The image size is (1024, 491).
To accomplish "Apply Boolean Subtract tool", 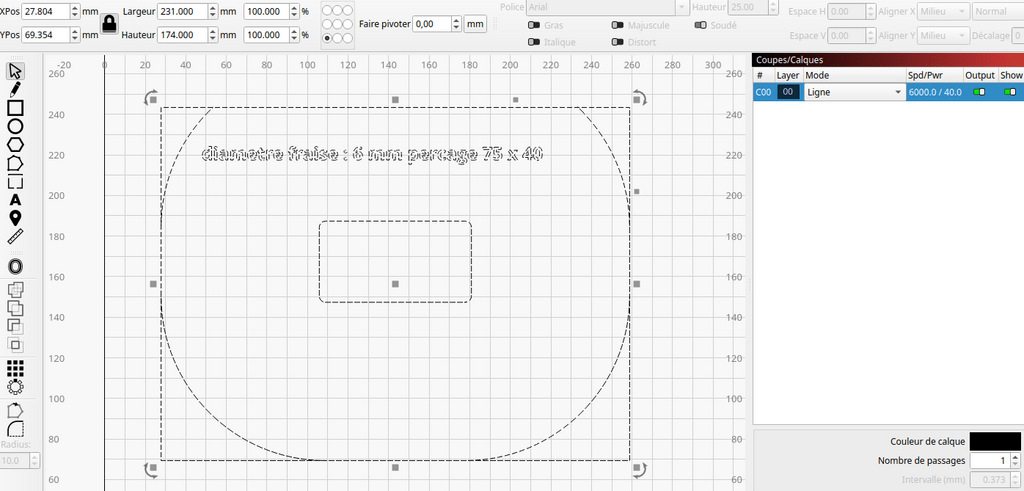I will (16, 326).
